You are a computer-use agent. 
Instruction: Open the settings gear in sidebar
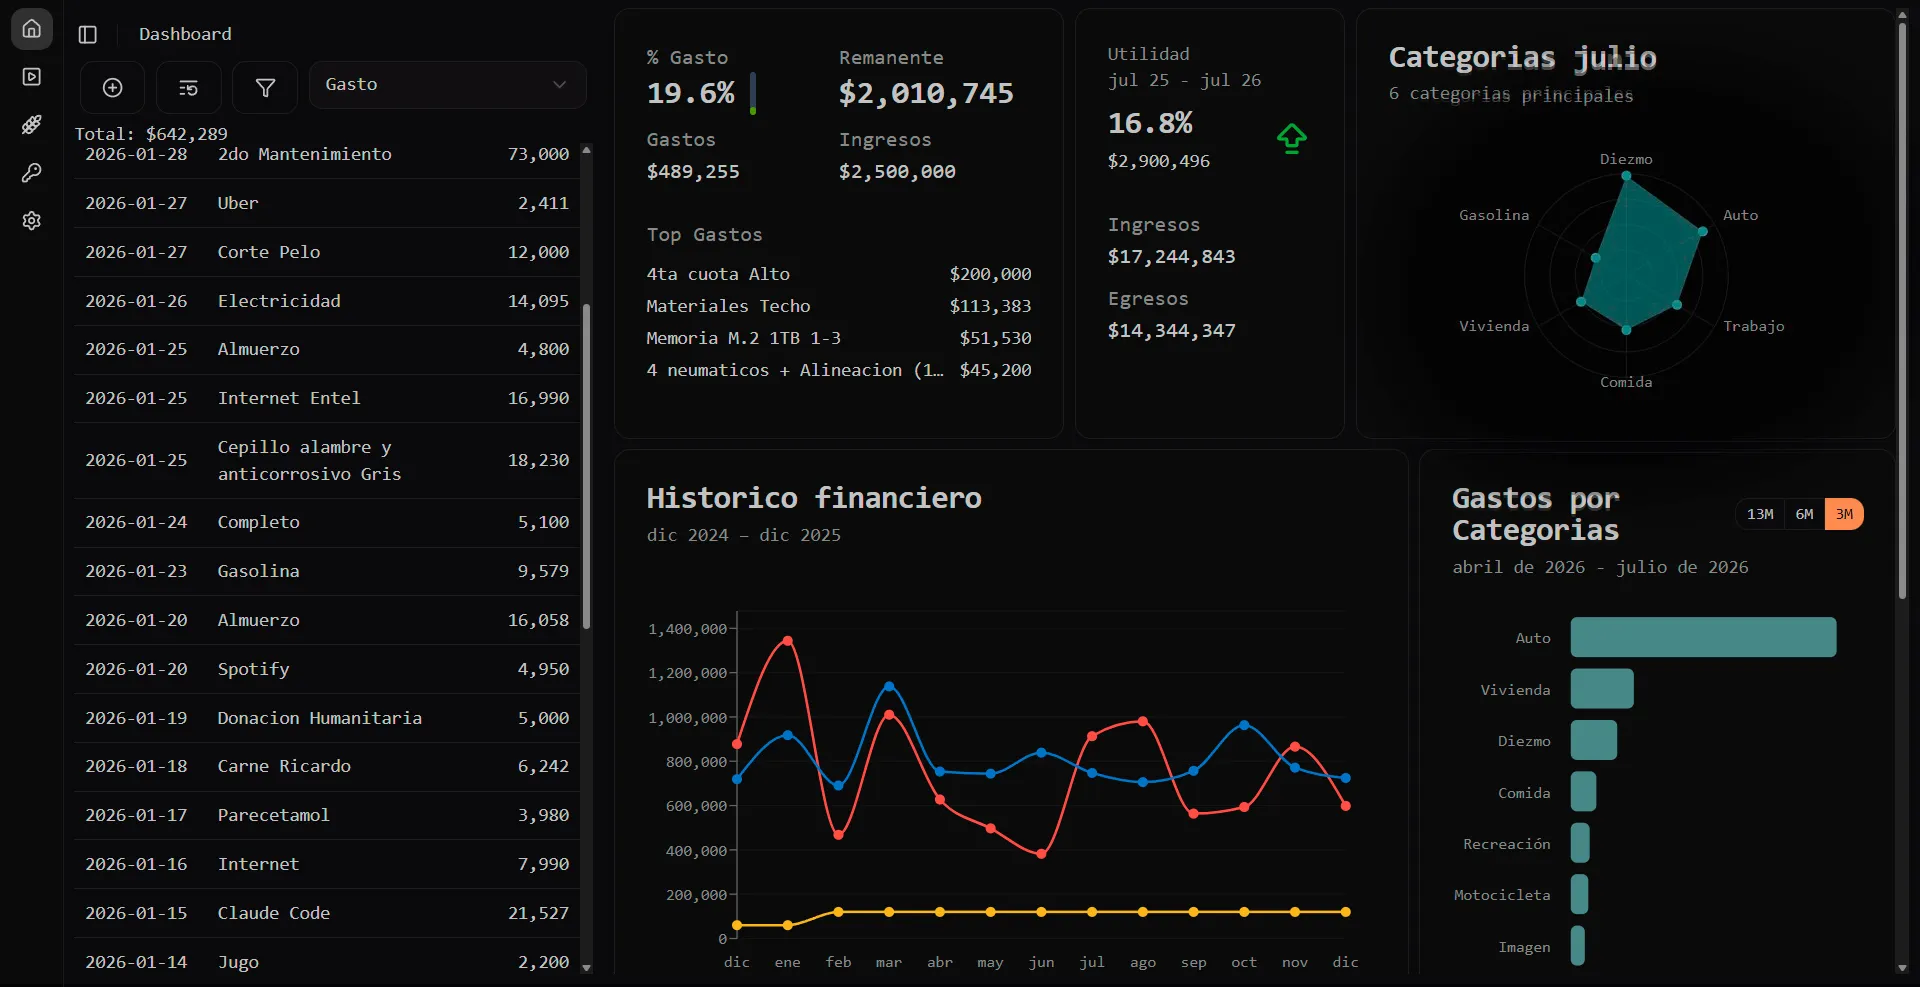[32, 221]
